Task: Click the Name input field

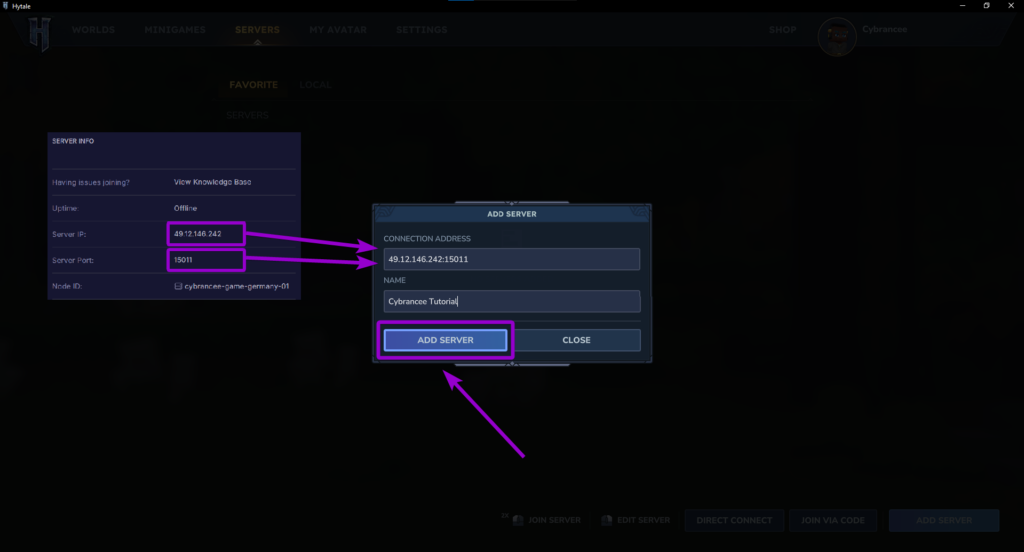Action: click(511, 301)
